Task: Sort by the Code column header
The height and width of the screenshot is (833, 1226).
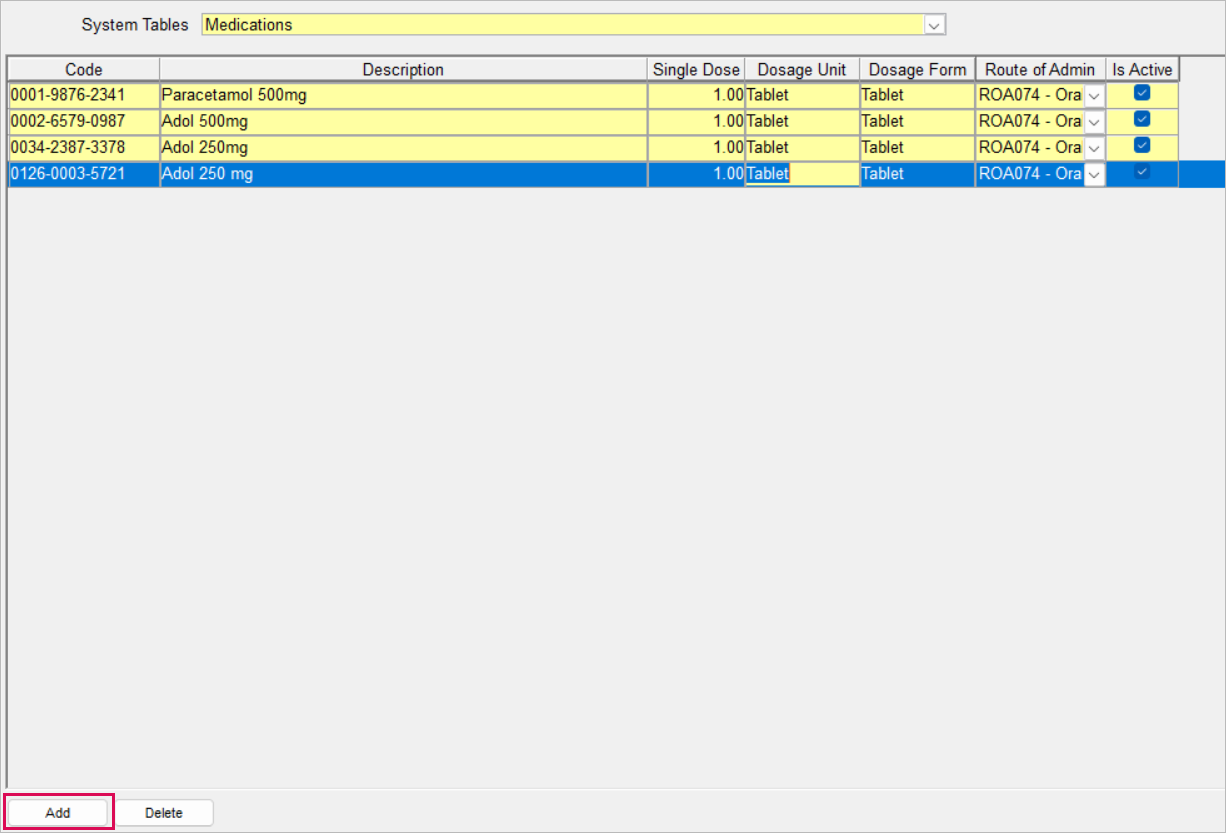Action: pyautogui.click(x=84, y=69)
